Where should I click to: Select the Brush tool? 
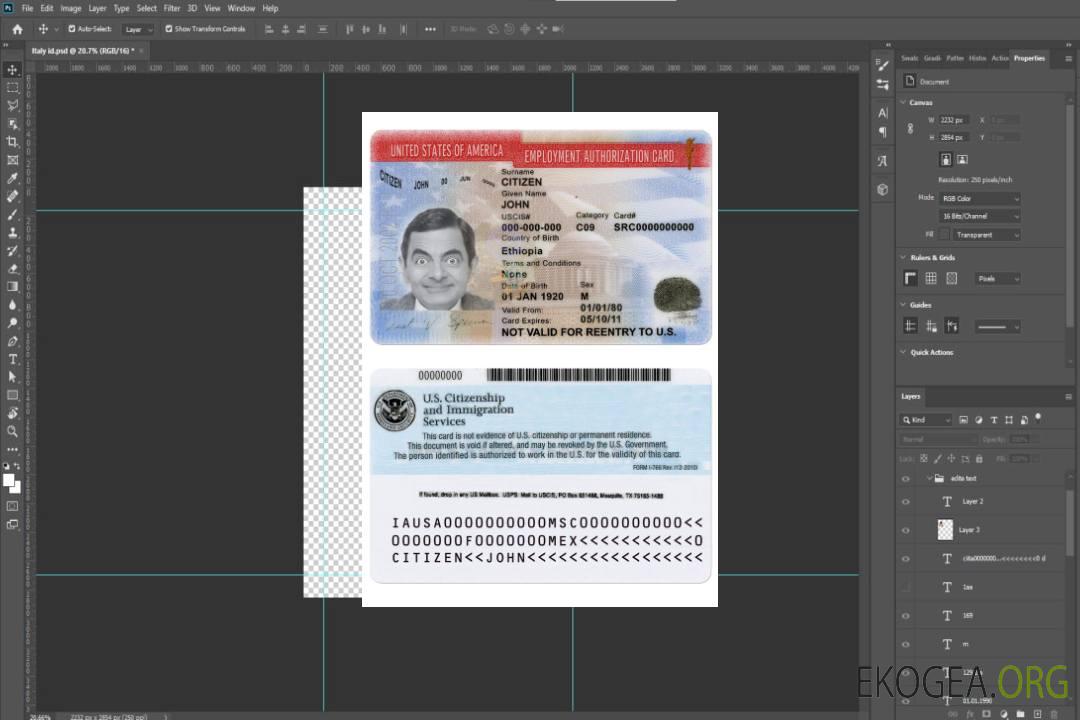click(12, 214)
